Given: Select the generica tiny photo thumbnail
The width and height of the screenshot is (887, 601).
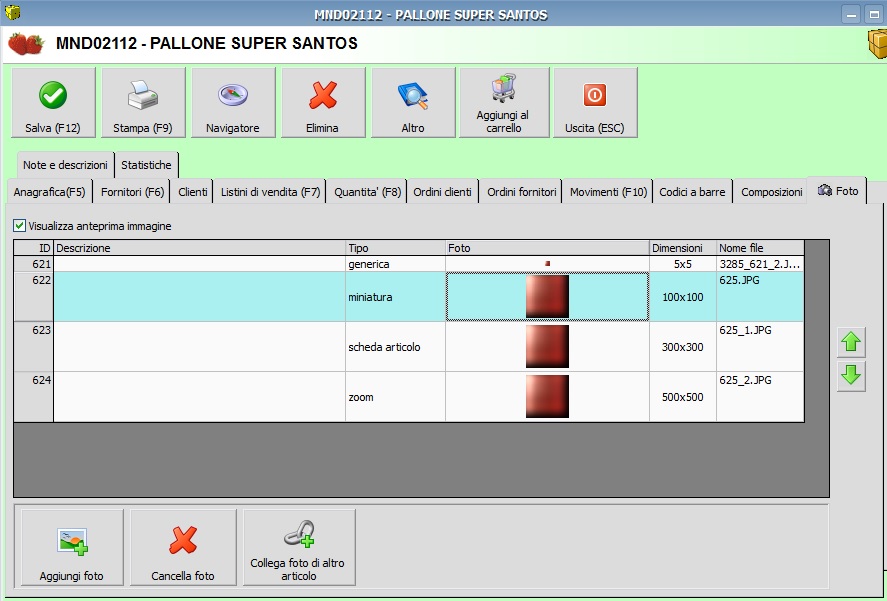Looking at the screenshot, I should [x=547, y=264].
